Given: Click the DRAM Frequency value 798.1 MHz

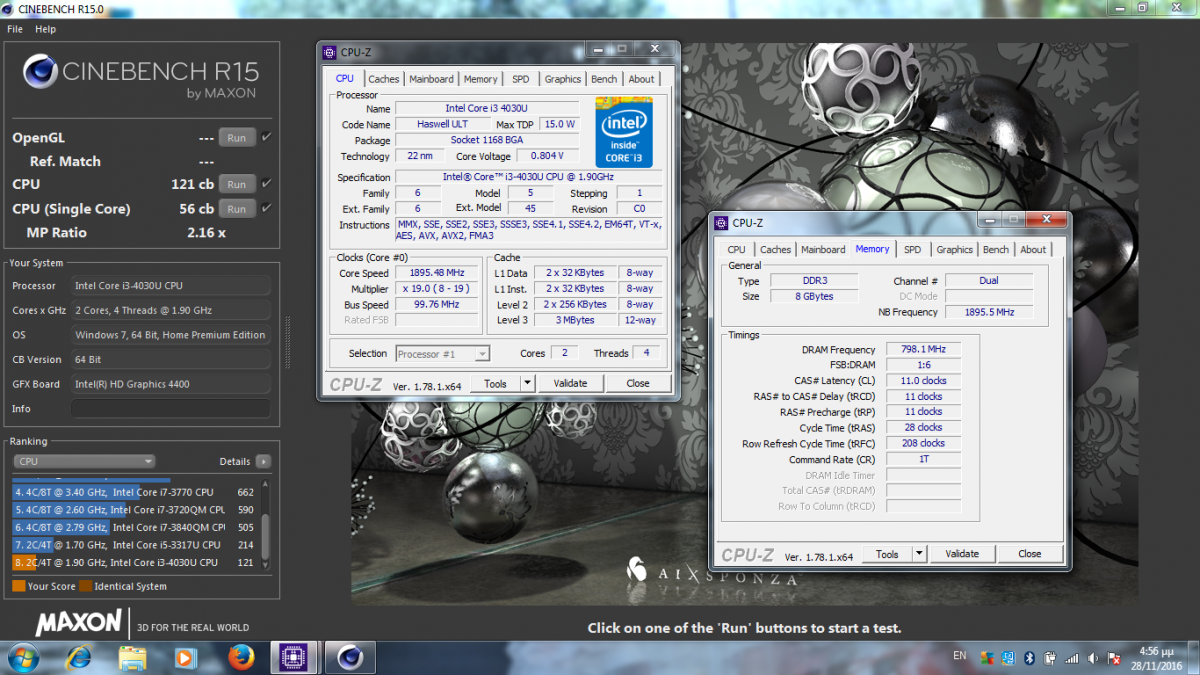Looking at the screenshot, I should [923, 350].
